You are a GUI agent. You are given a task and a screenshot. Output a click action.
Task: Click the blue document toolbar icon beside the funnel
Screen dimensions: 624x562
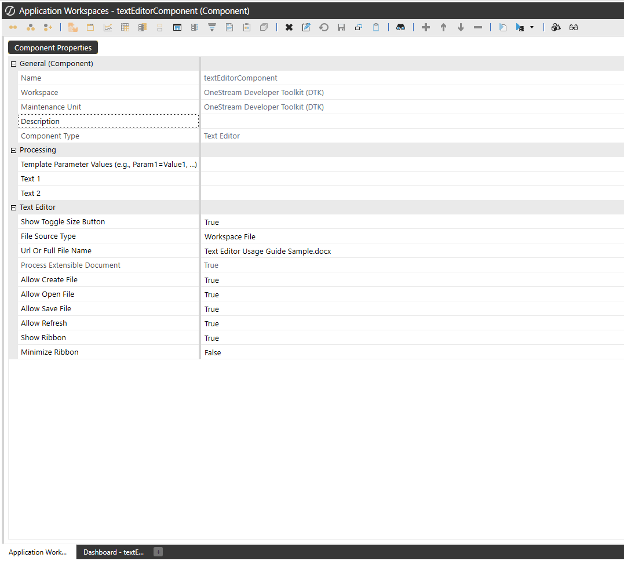tap(229, 27)
